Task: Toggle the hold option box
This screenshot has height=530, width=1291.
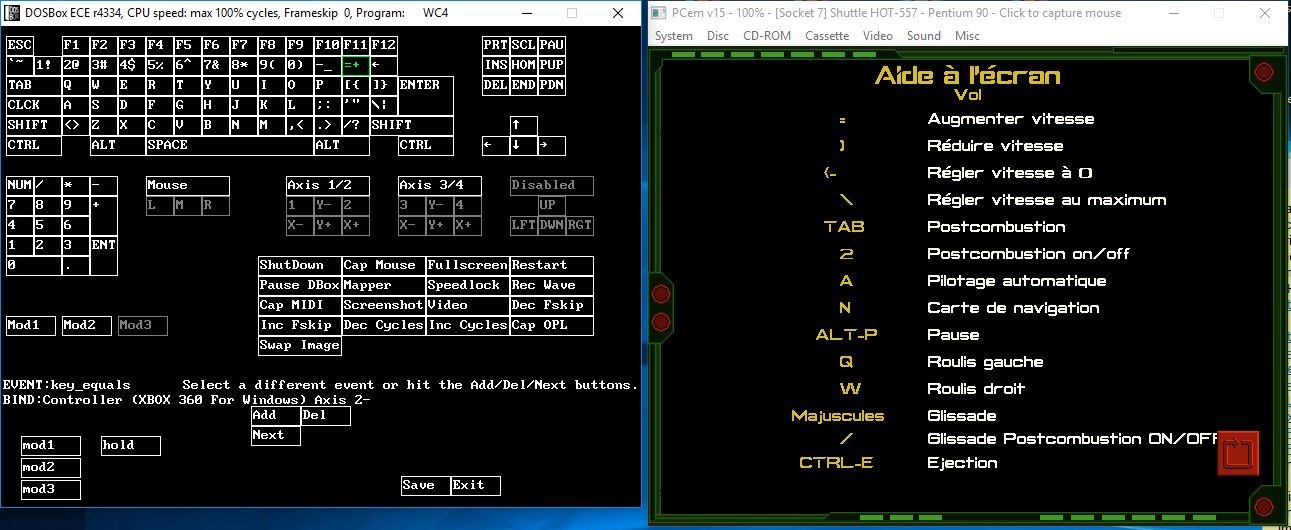Action: coord(131,445)
